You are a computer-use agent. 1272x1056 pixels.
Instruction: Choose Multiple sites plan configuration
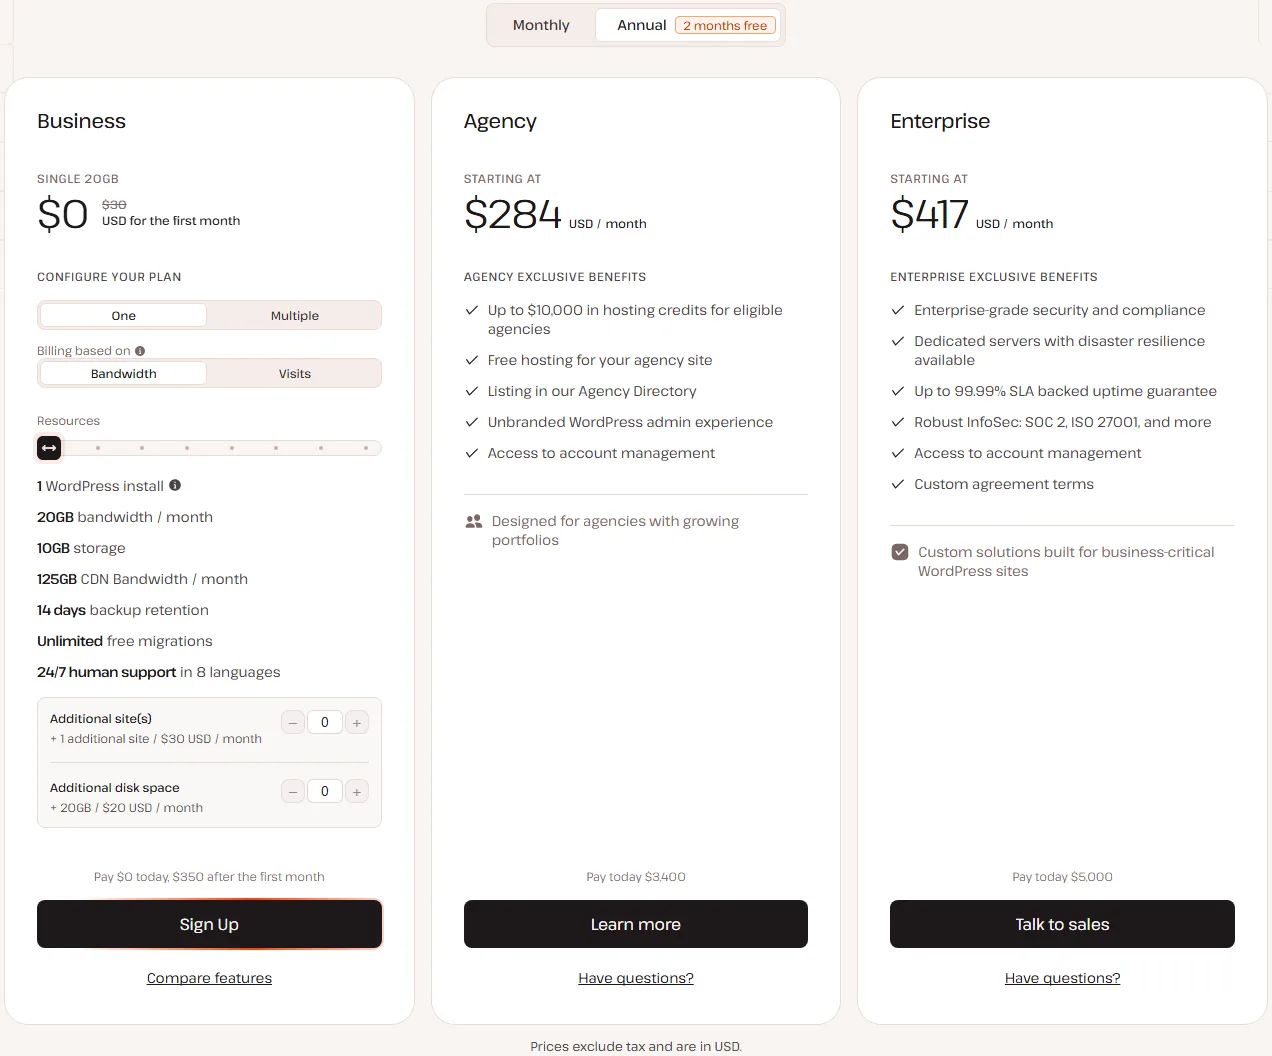point(295,316)
